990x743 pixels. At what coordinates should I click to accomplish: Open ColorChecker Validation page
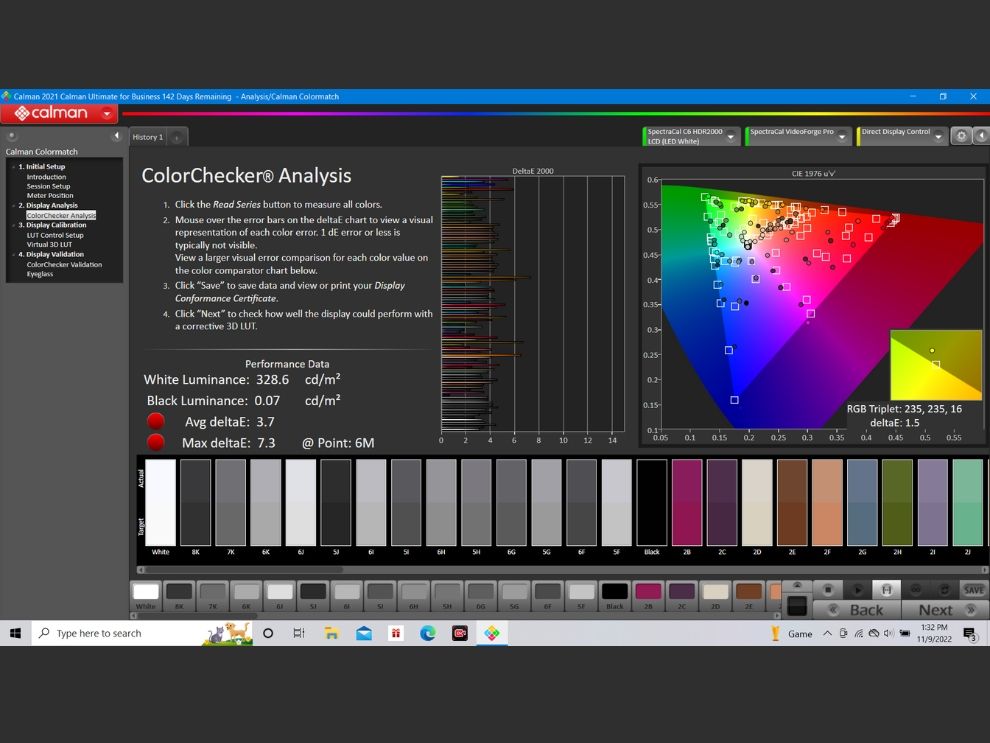pos(64,265)
